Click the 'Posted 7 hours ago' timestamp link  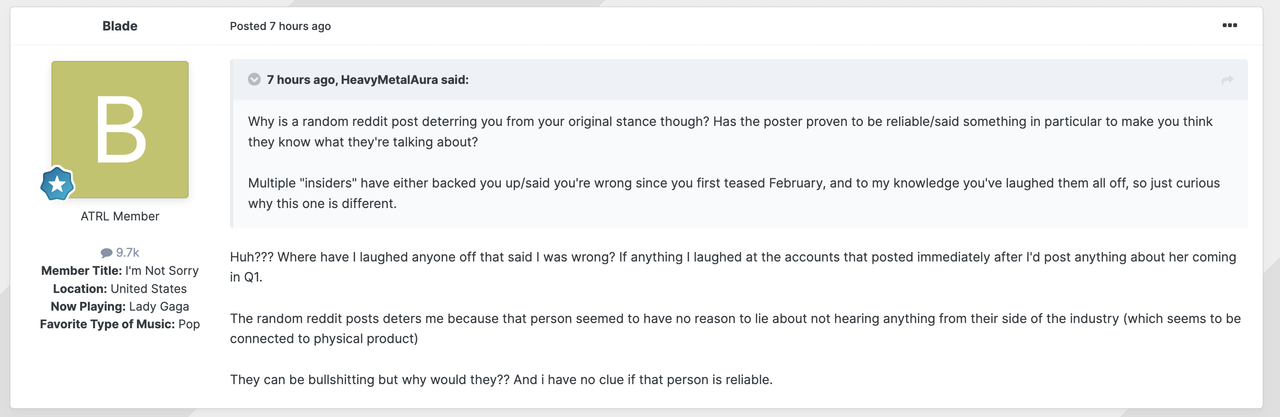tap(280, 26)
